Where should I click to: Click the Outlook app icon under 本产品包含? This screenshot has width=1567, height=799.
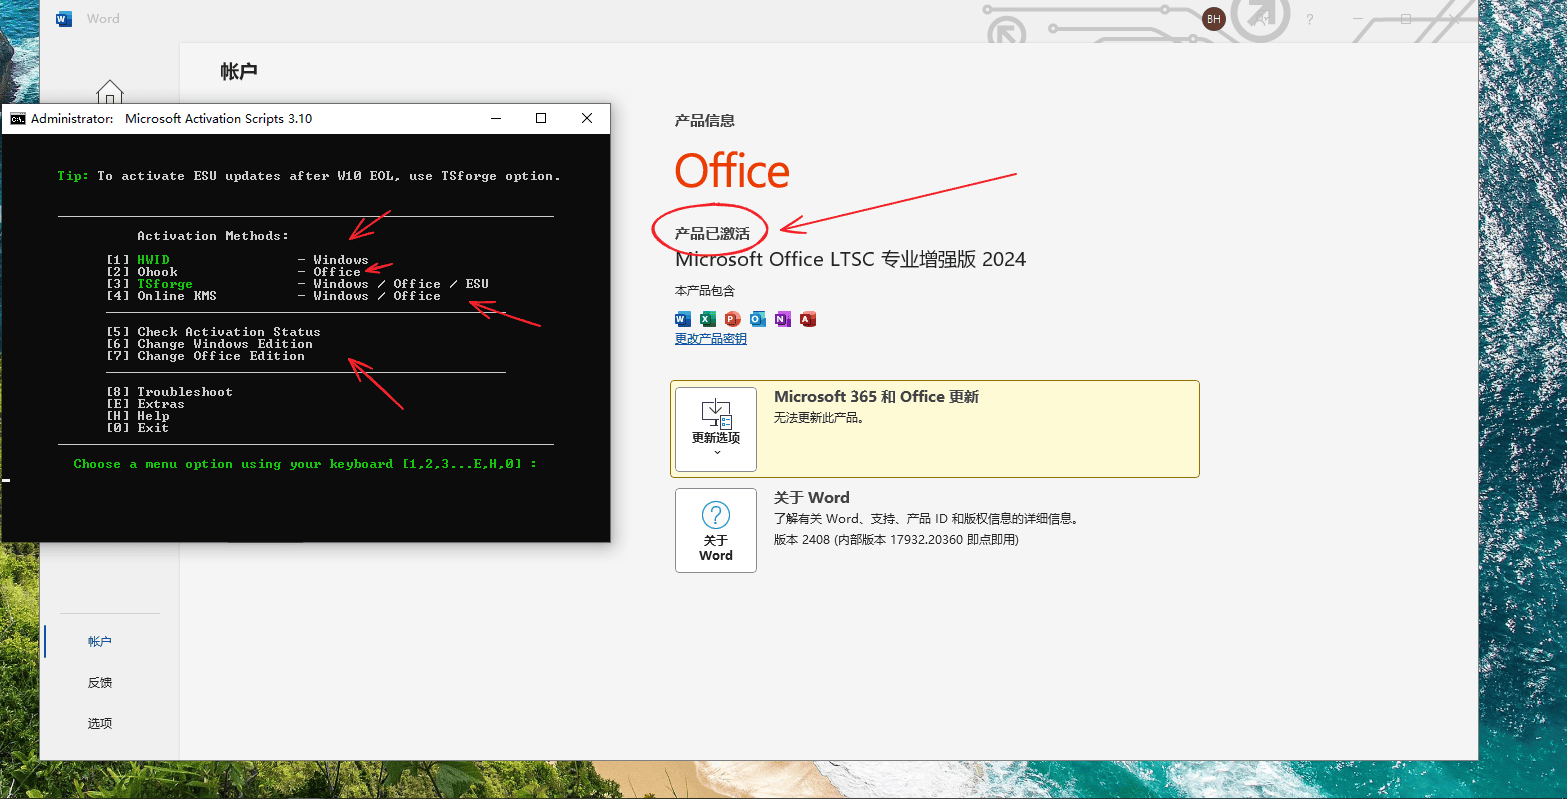pos(758,319)
